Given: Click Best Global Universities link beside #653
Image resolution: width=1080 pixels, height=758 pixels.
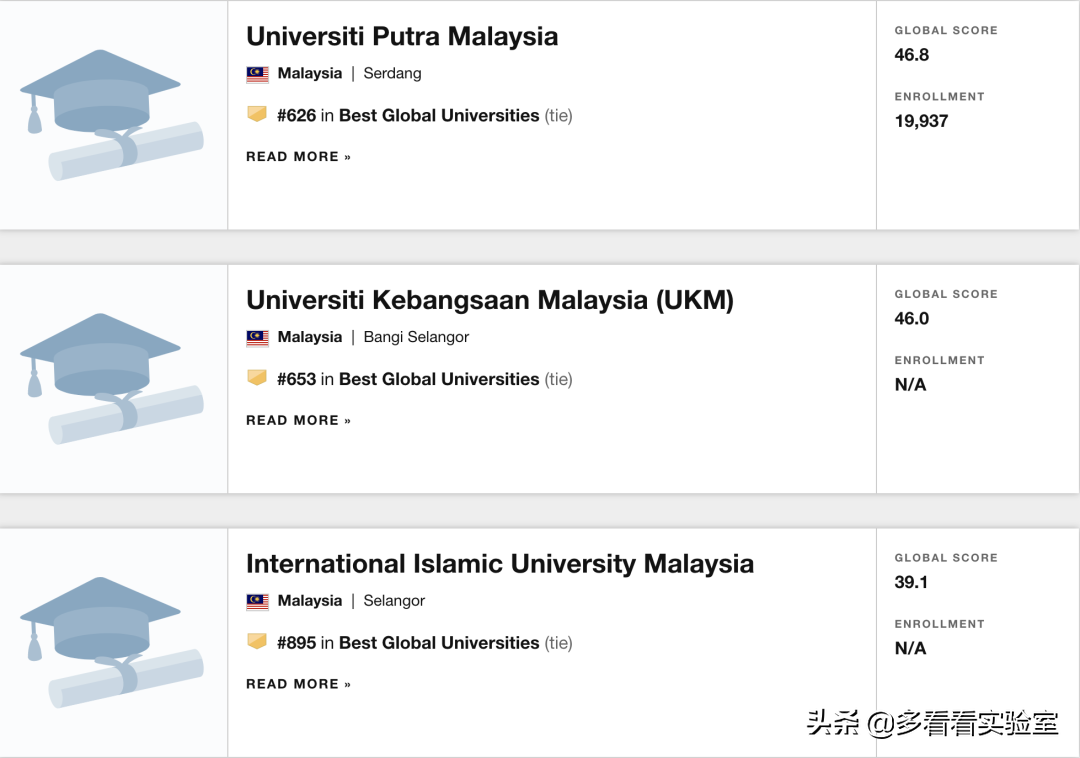Looking at the screenshot, I should (x=439, y=380).
